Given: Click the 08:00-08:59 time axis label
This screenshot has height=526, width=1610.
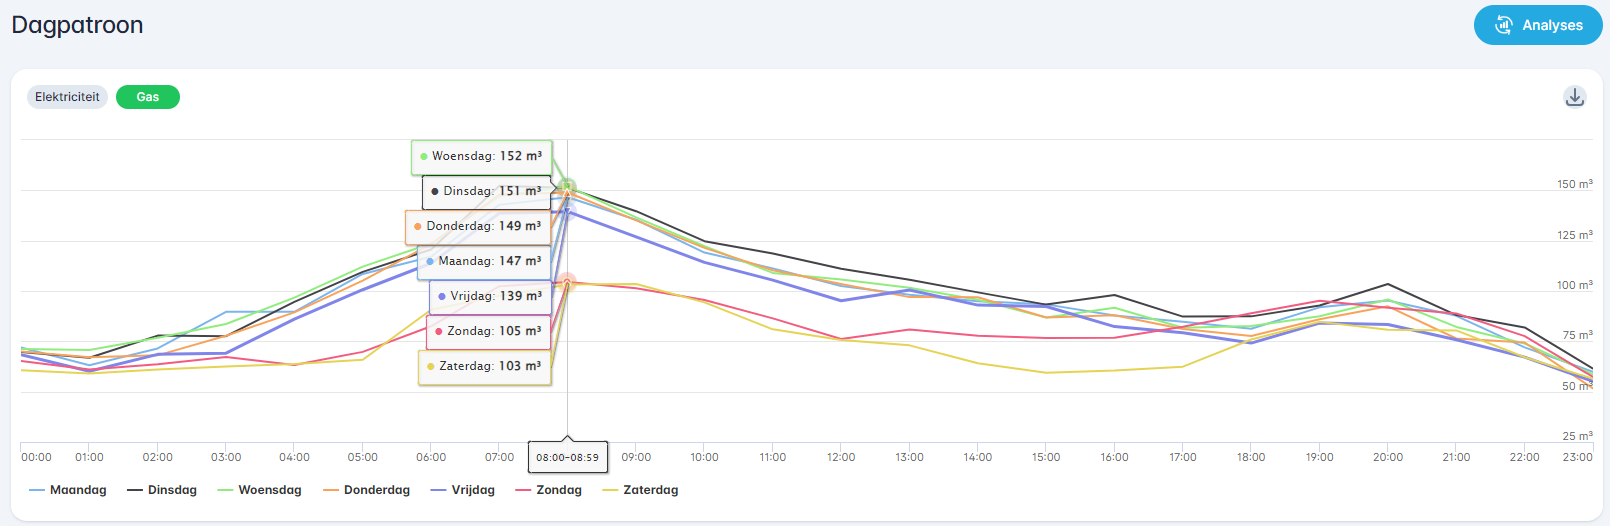Looking at the screenshot, I should coord(567,458).
